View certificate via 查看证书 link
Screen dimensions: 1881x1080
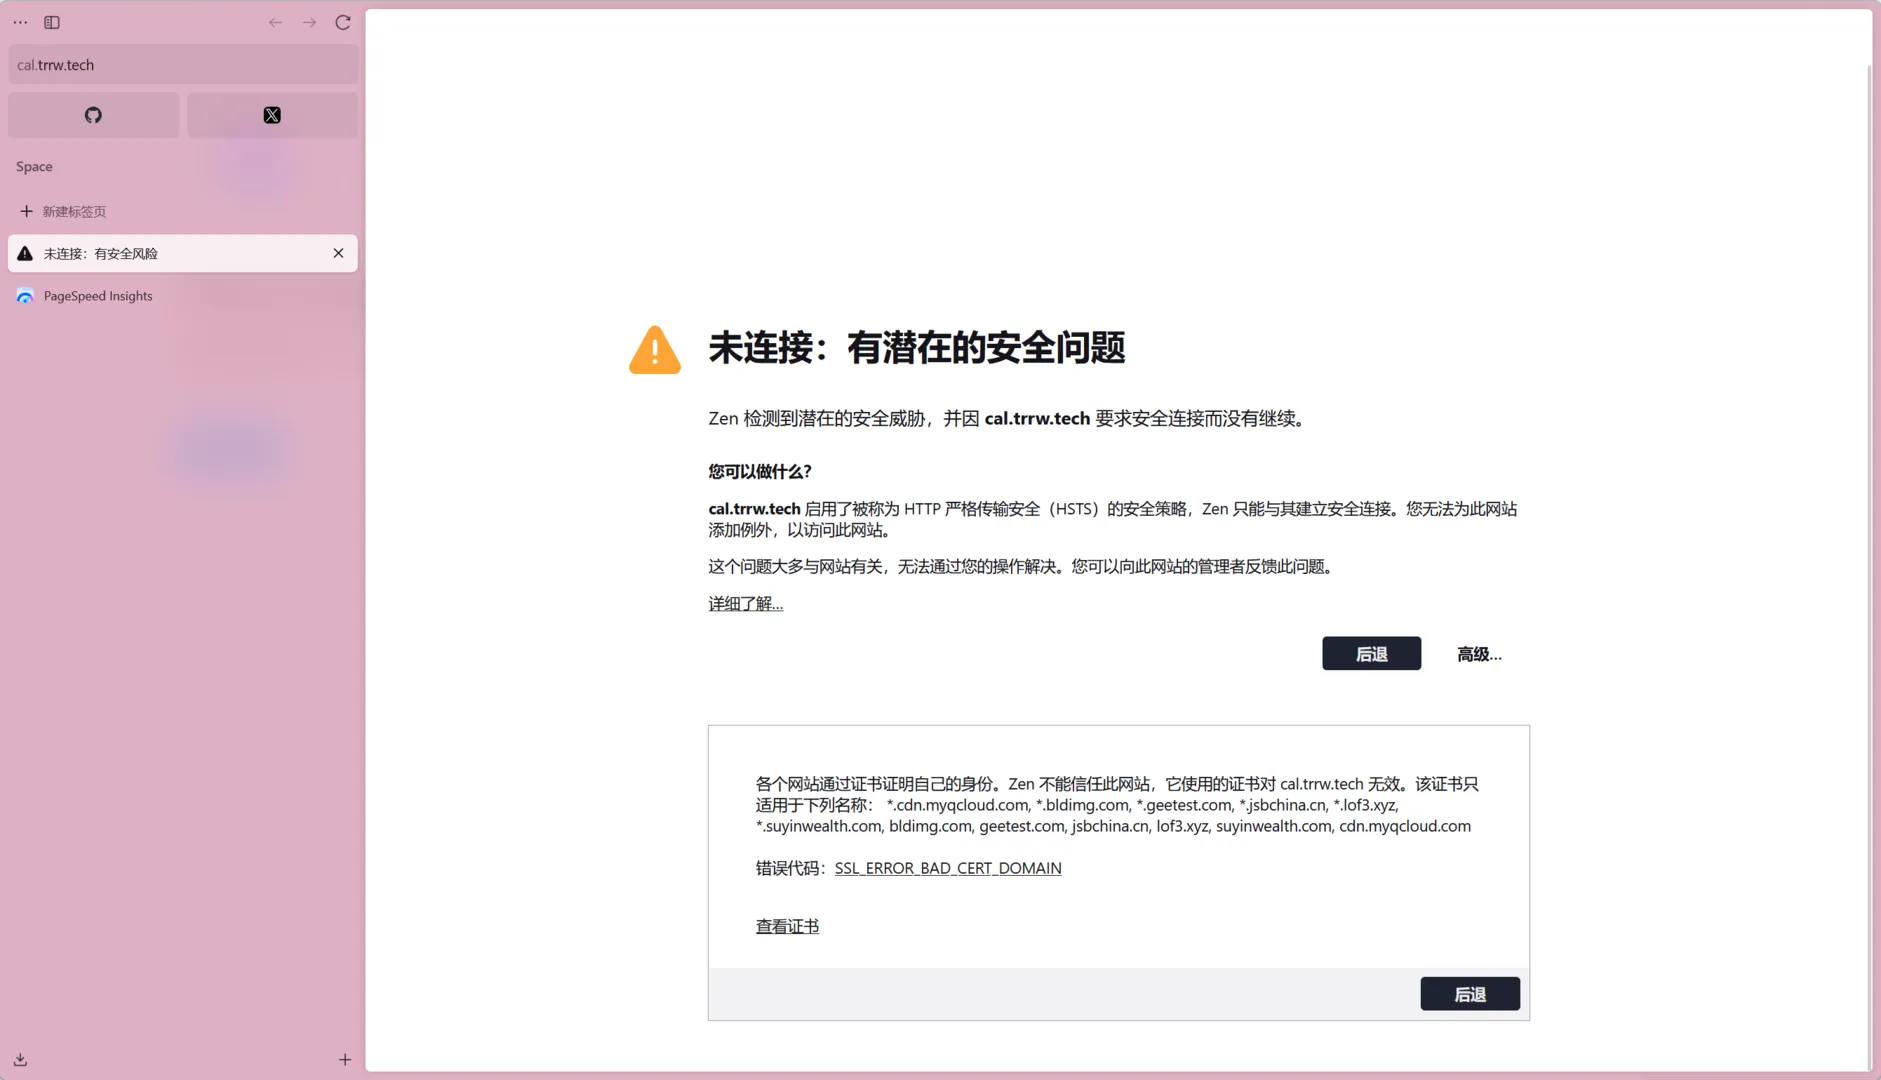click(787, 926)
